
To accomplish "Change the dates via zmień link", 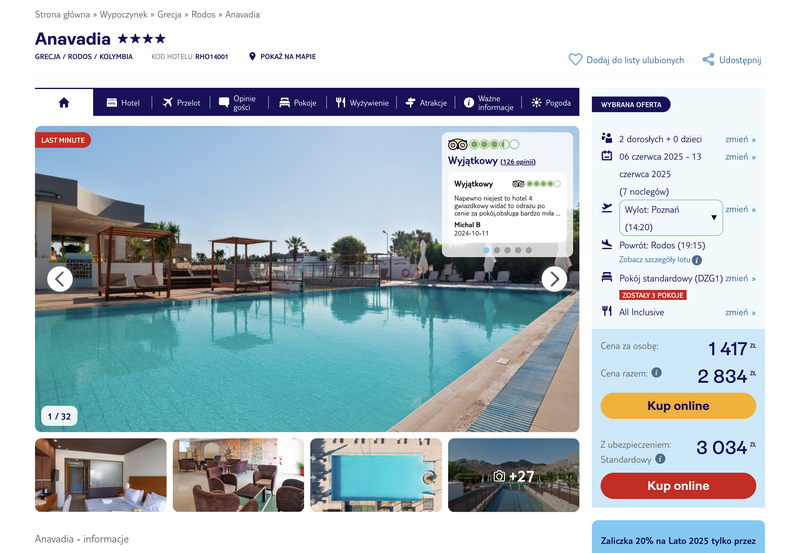I will point(740,157).
